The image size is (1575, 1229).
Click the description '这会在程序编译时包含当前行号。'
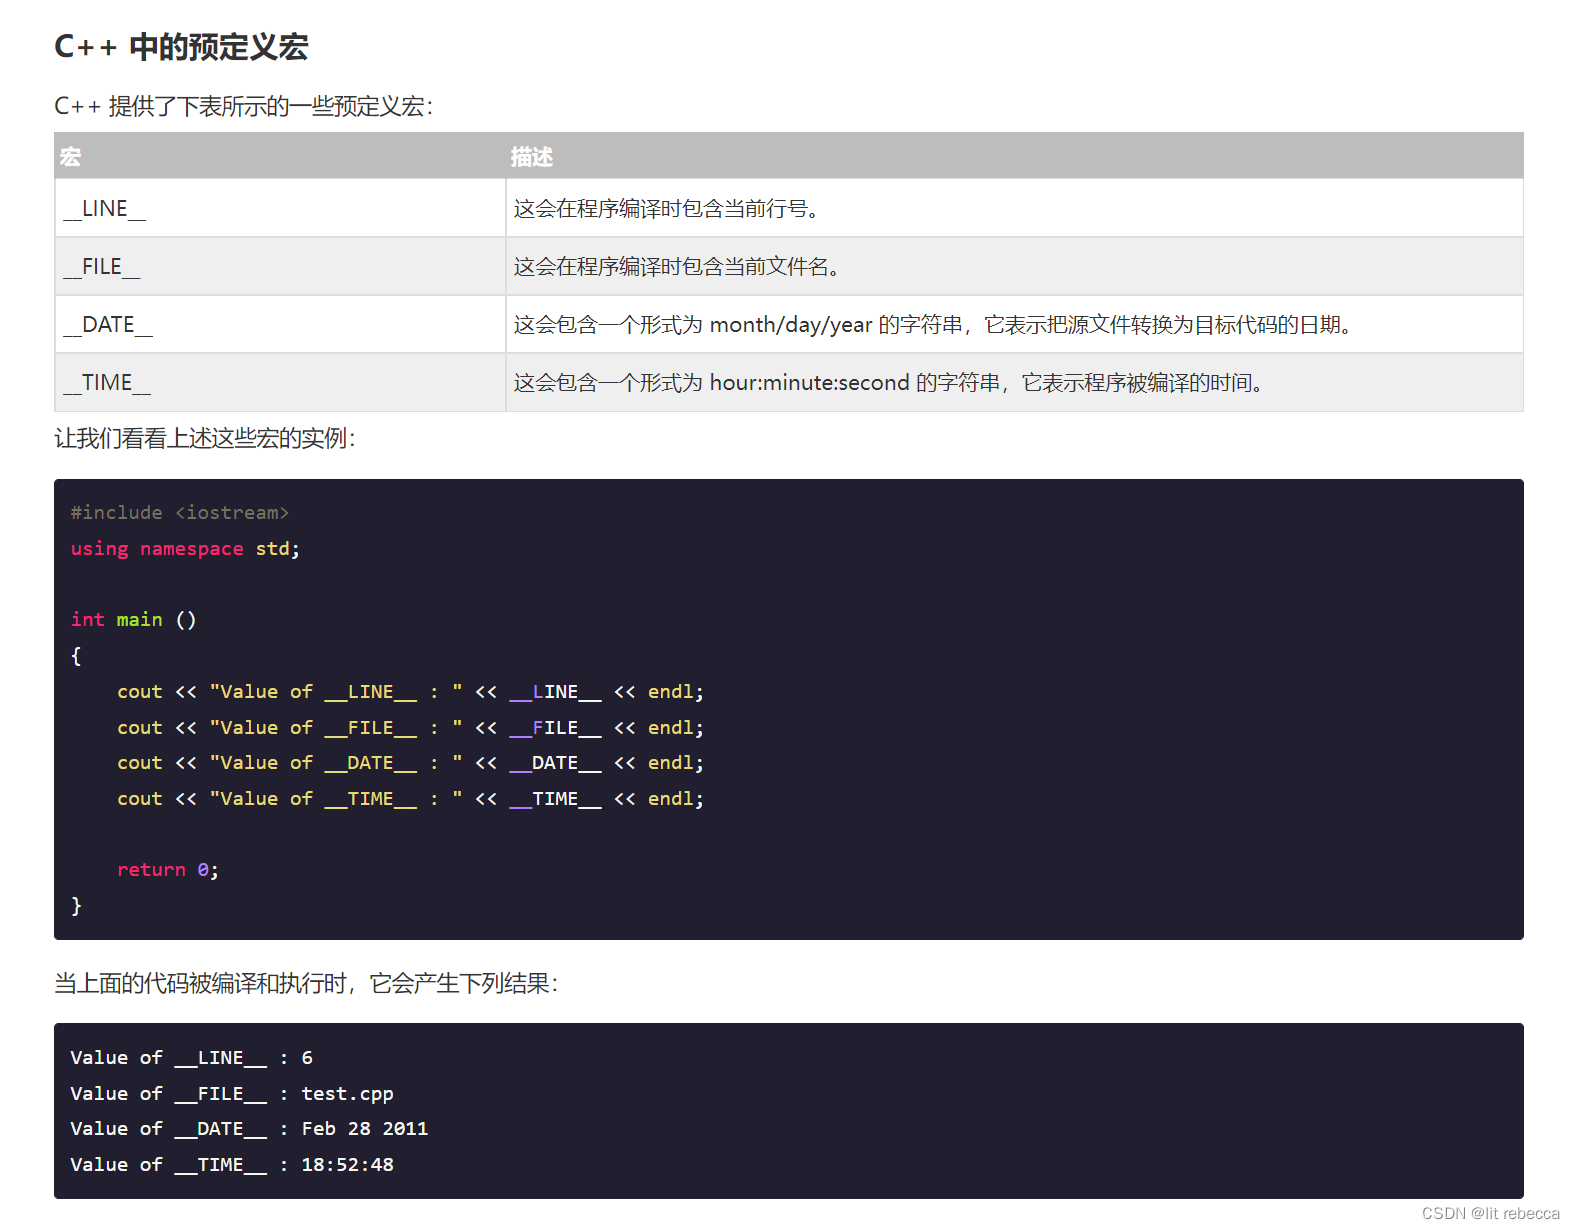(x=667, y=208)
